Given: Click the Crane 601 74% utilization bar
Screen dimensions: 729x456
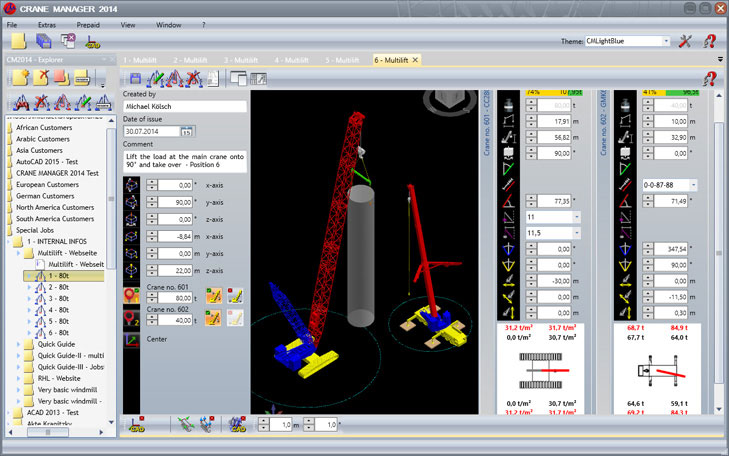Looking at the screenshot, I should click(x=554, y=93).
